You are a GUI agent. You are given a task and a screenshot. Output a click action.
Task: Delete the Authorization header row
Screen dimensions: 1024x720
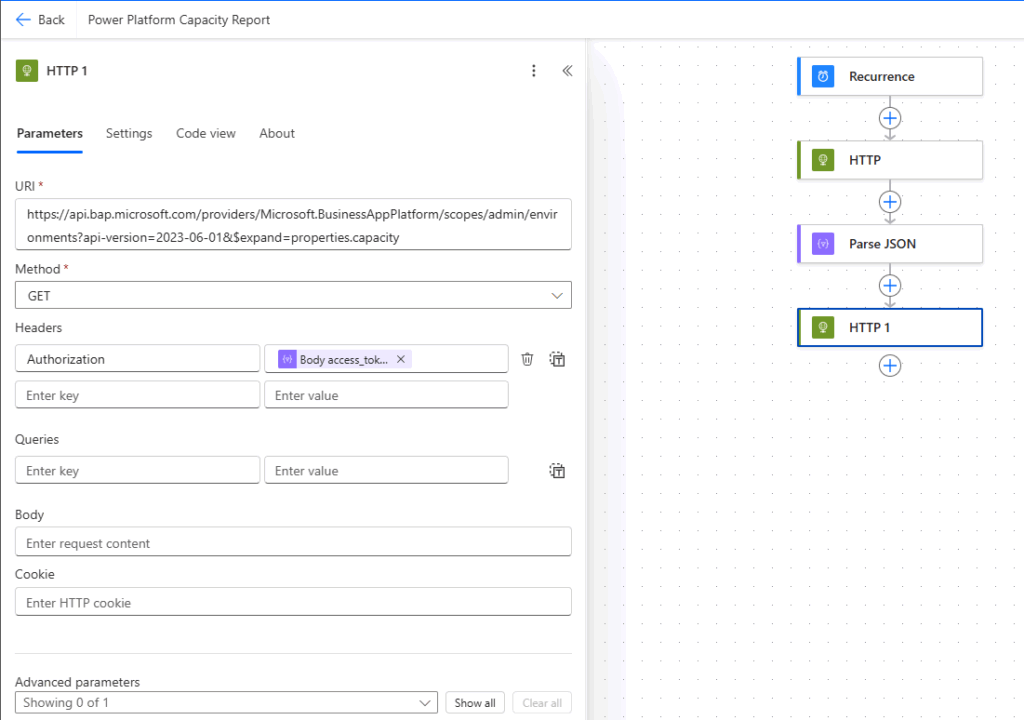(x=527, y=359)
